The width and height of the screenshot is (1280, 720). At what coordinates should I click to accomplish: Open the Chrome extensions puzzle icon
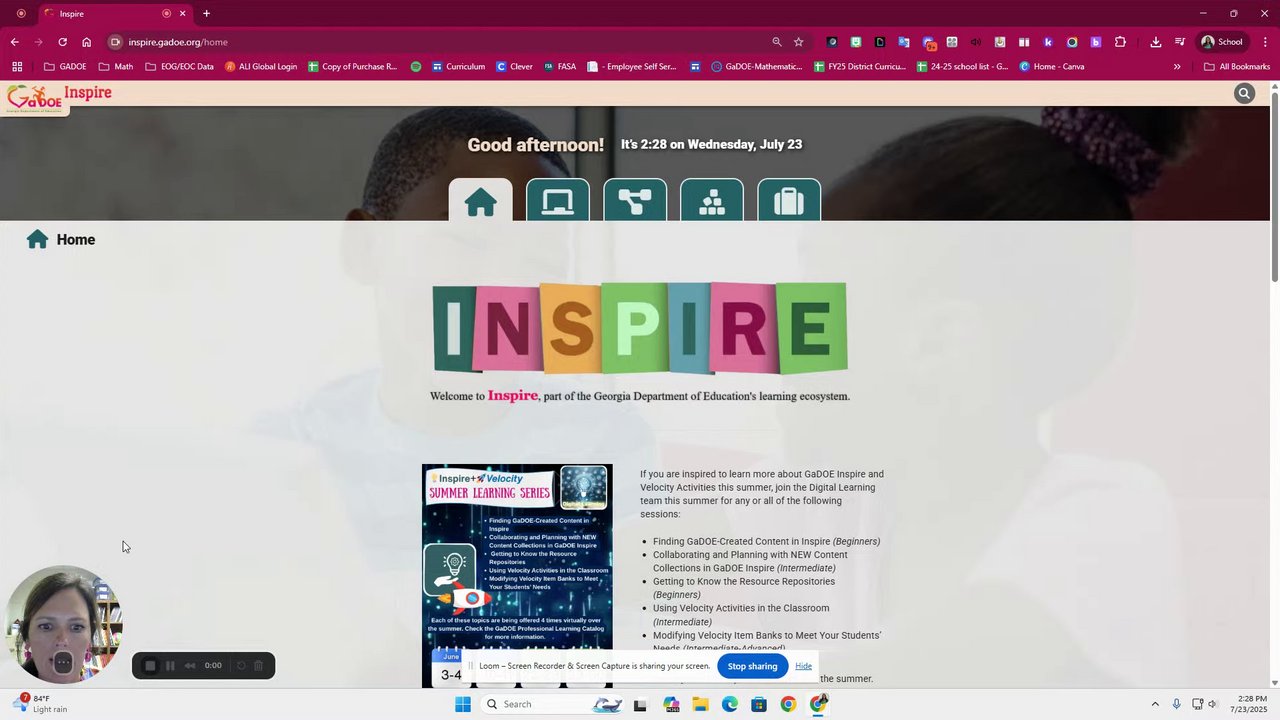(1120, 42)
